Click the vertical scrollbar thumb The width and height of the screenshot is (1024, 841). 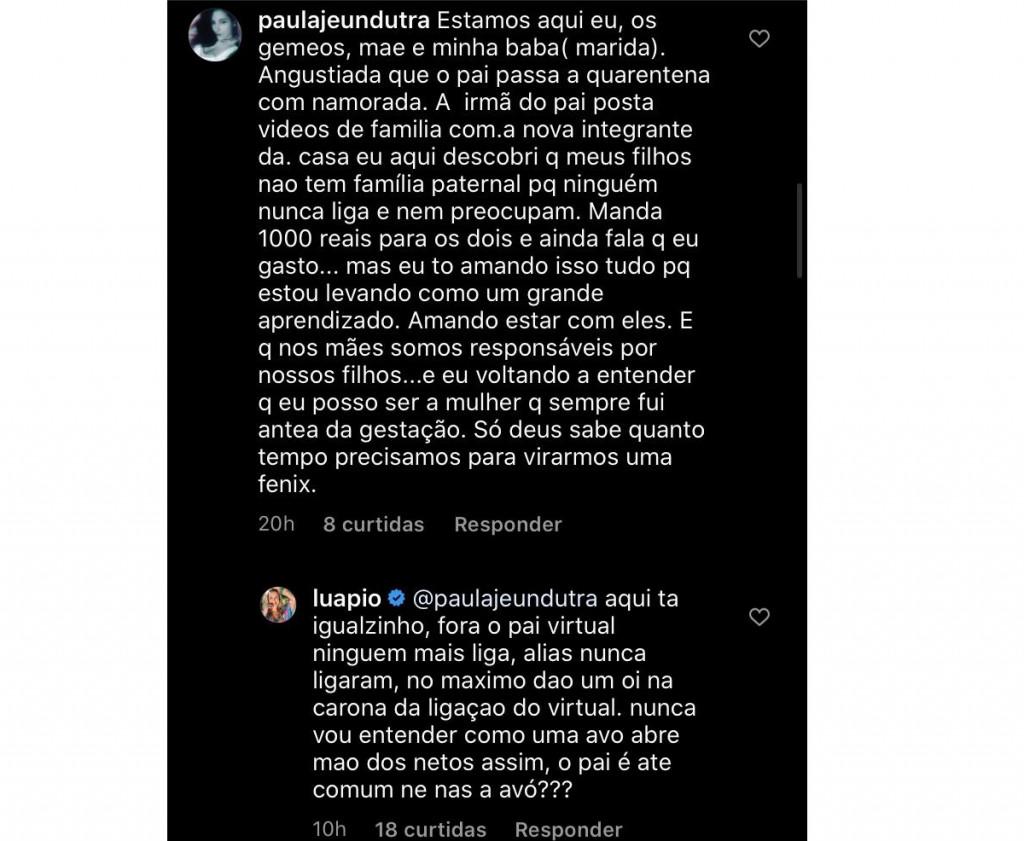click(799, 231)
